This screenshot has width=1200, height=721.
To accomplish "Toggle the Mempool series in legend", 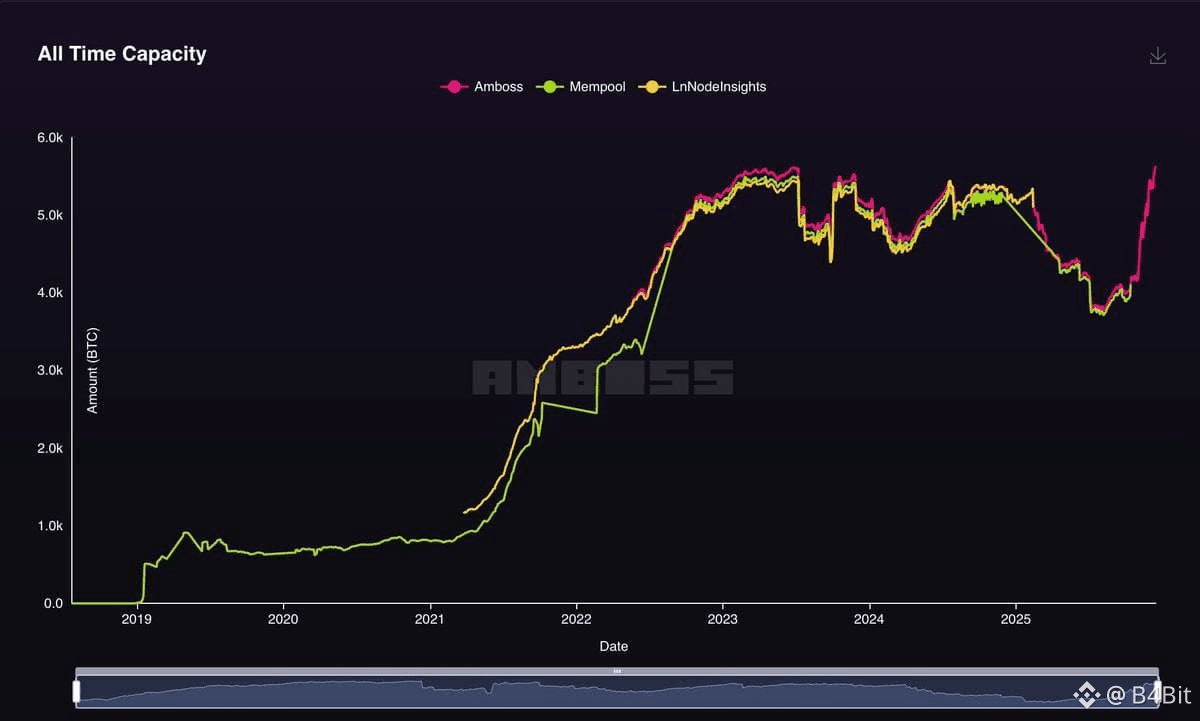I will point(583,87).
